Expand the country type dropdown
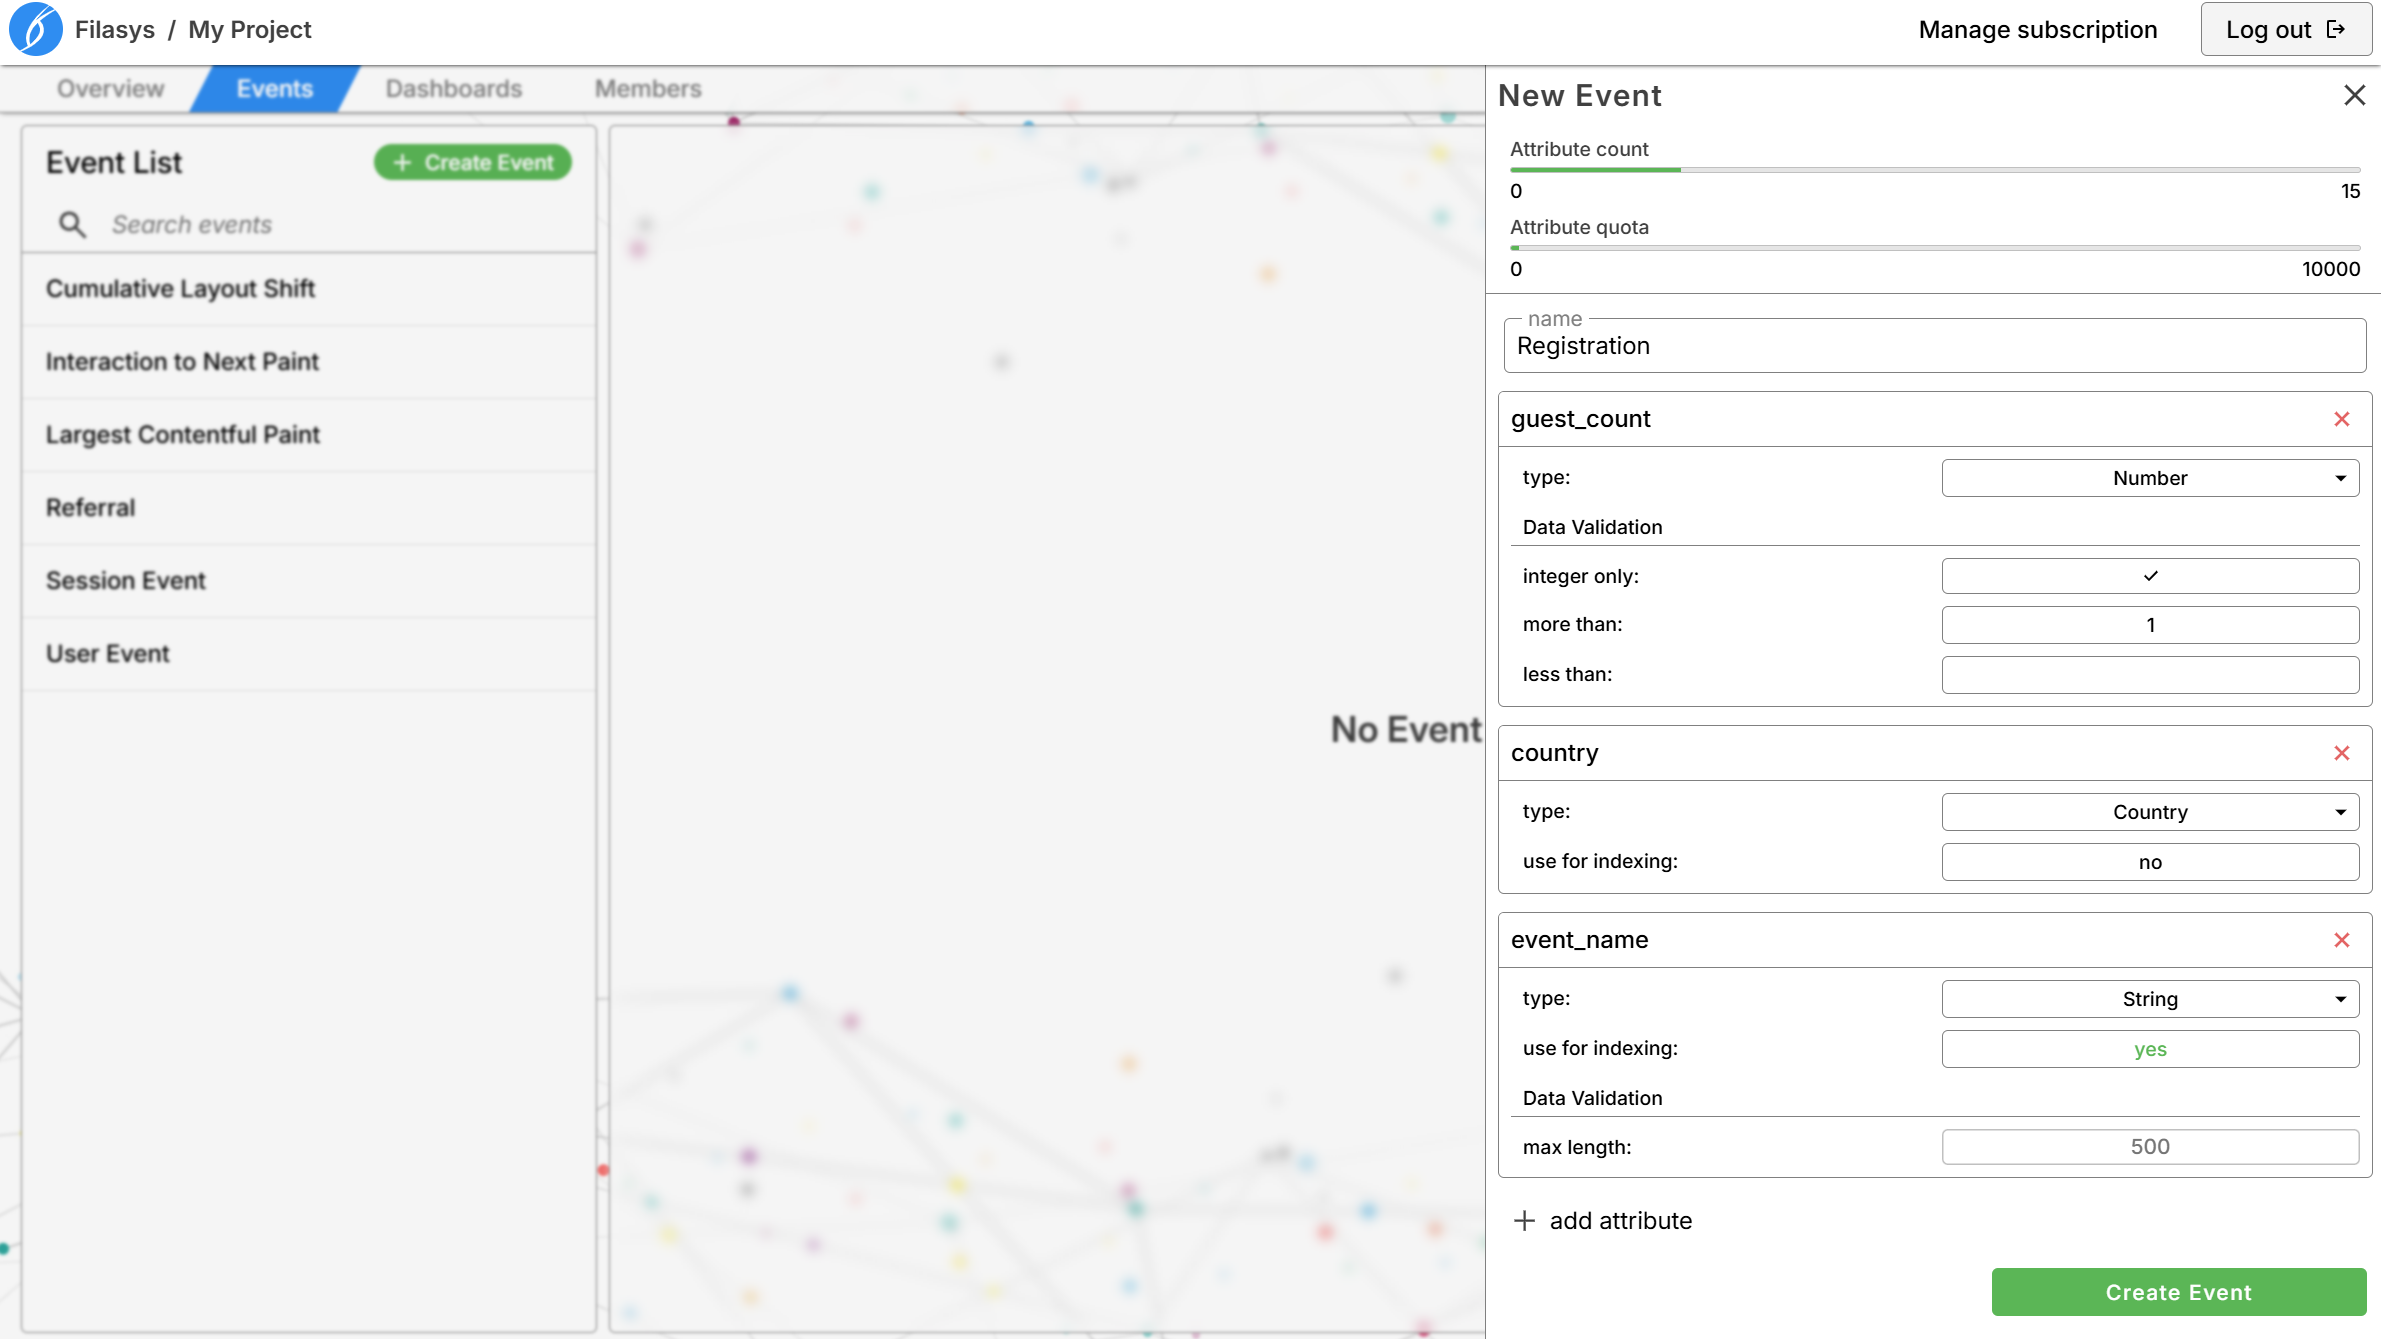 pos(2150,812)
